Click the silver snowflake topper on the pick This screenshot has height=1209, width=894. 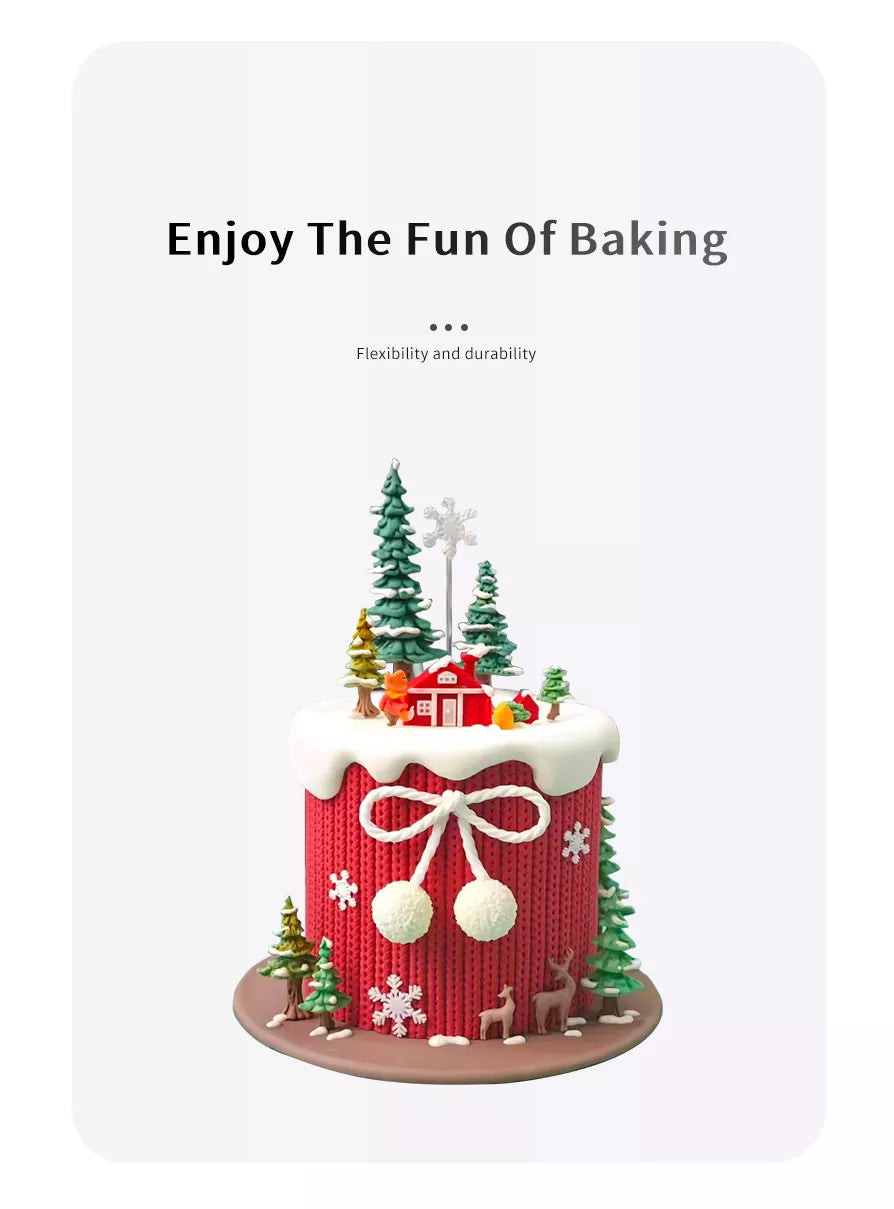pyautogui.click(x=449, y=527)
